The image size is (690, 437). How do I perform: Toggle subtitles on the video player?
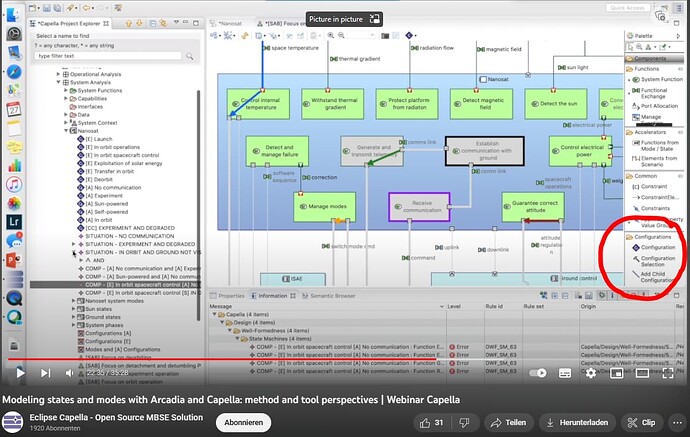pyautogui.click(x=565, y=373)
